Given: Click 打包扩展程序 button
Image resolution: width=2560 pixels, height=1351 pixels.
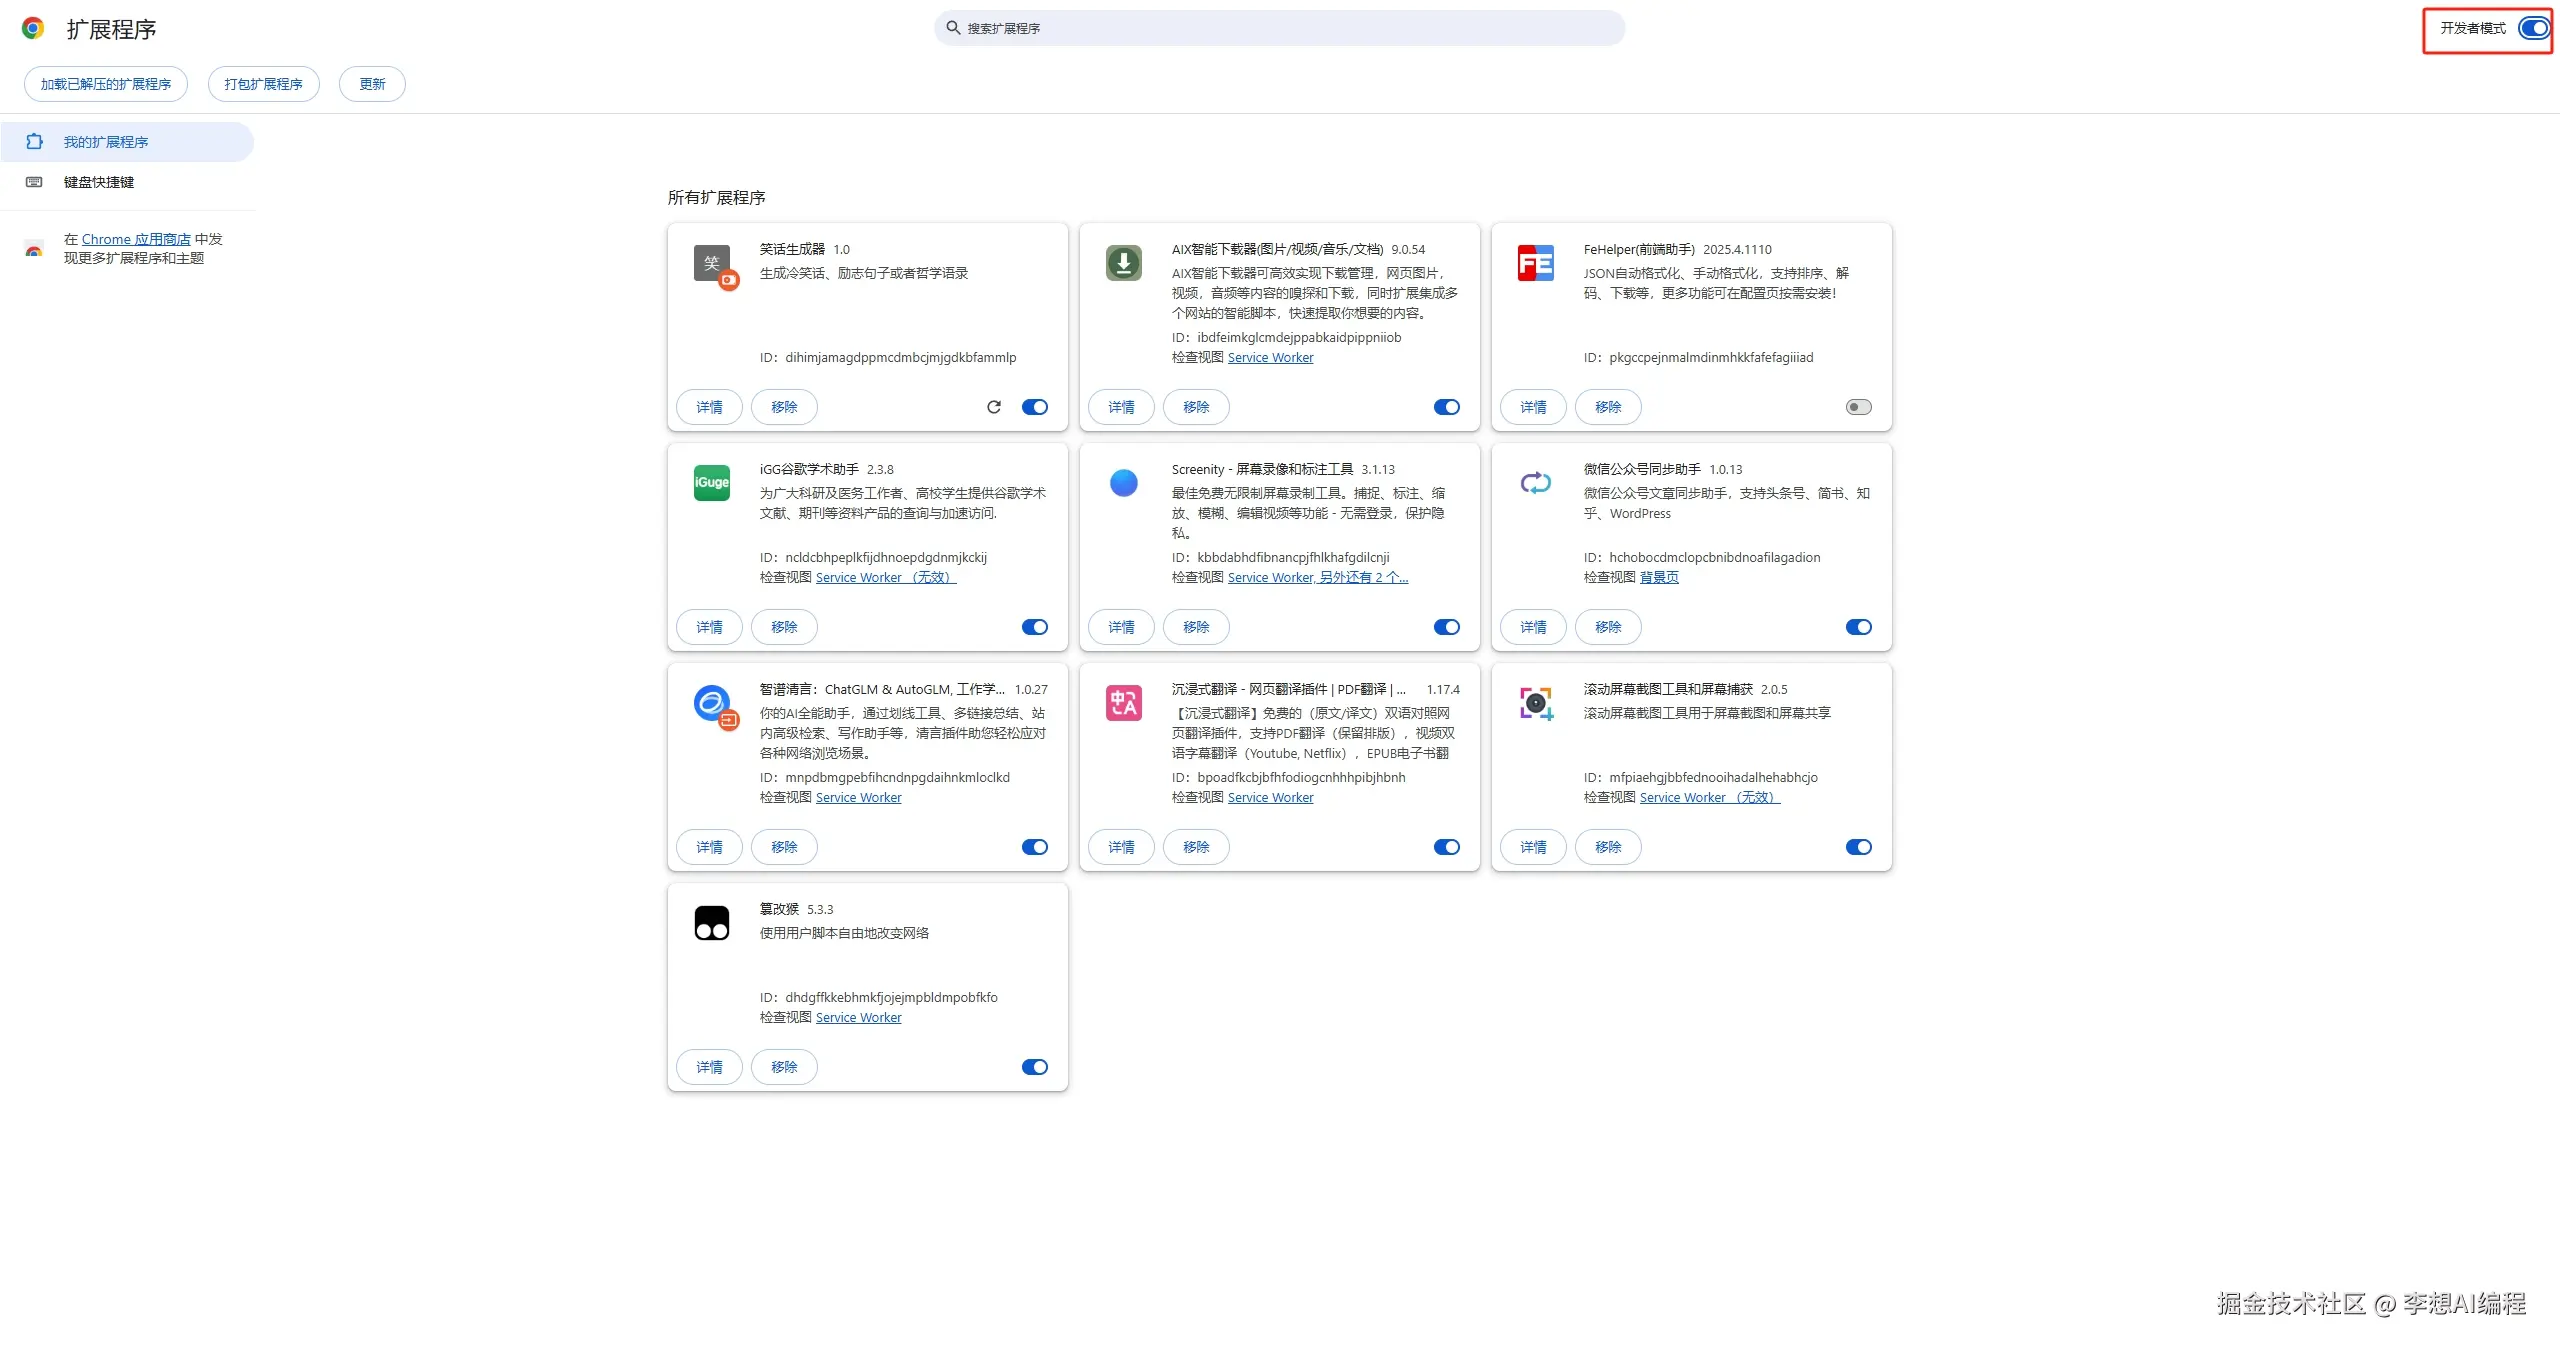Looking at the screenshot, I should [x=263, y=84].
